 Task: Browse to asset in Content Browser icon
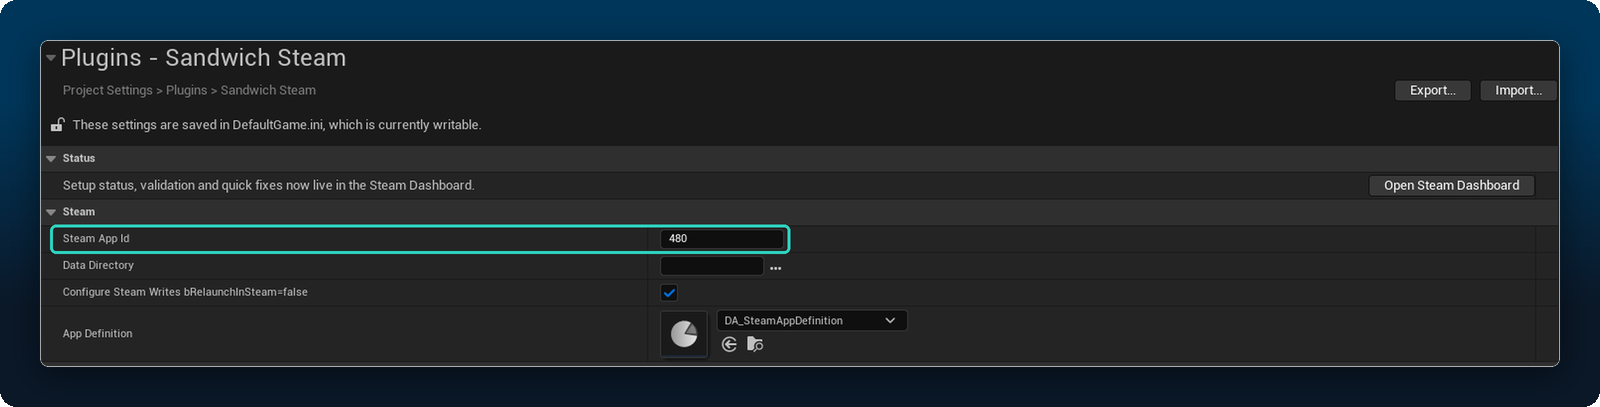coord(755,345)
